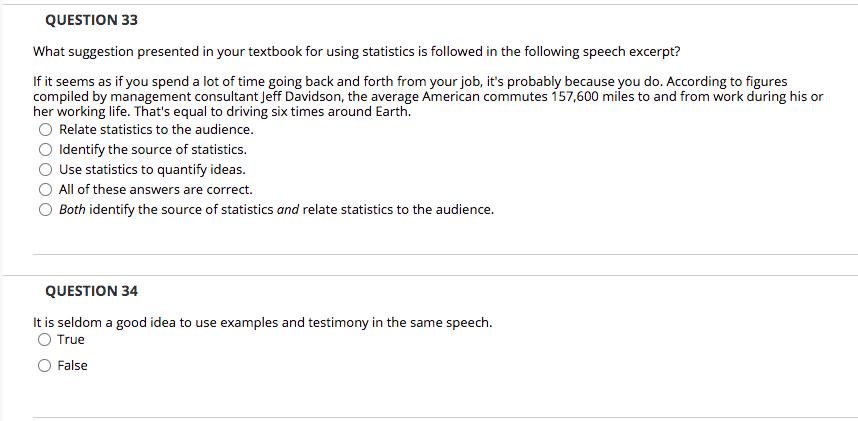Click the 'QUESTION 34' heading
858x421 pixels.
click(x=92, y=291)
